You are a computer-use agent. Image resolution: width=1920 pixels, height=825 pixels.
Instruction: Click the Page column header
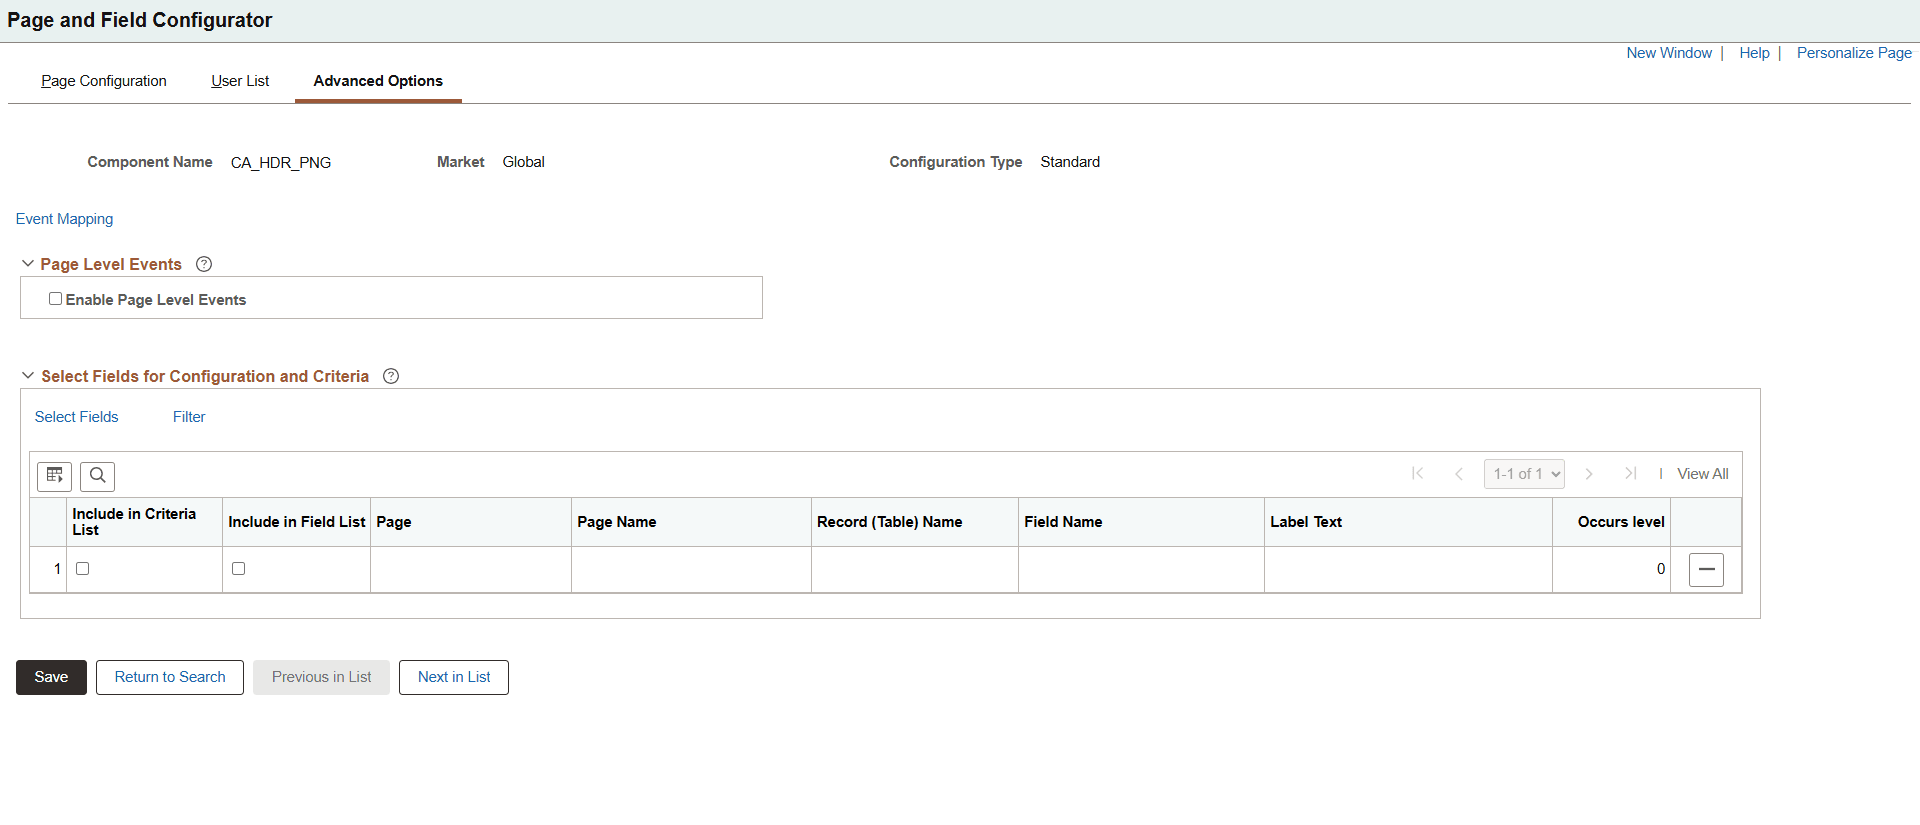pos(394,522)
